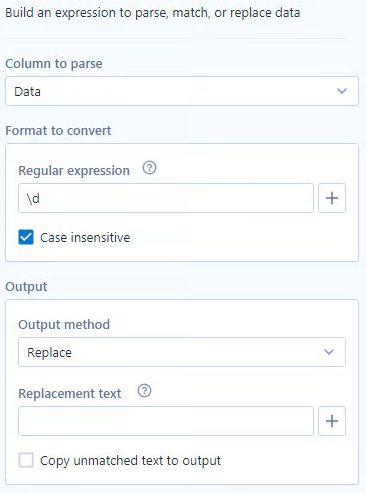This screenshot has width=366, height=493.
Task: Click the Output method label
Action: [64, 324]
